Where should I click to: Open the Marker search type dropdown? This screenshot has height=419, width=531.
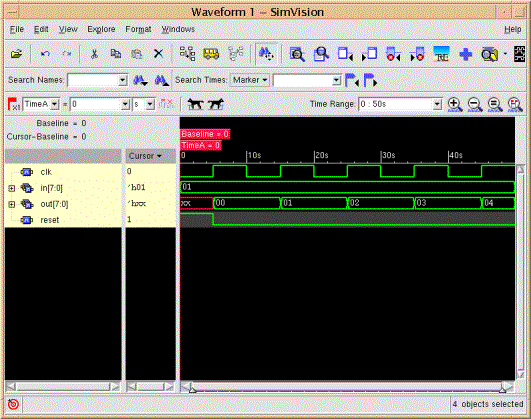click(x=250, y=80)
